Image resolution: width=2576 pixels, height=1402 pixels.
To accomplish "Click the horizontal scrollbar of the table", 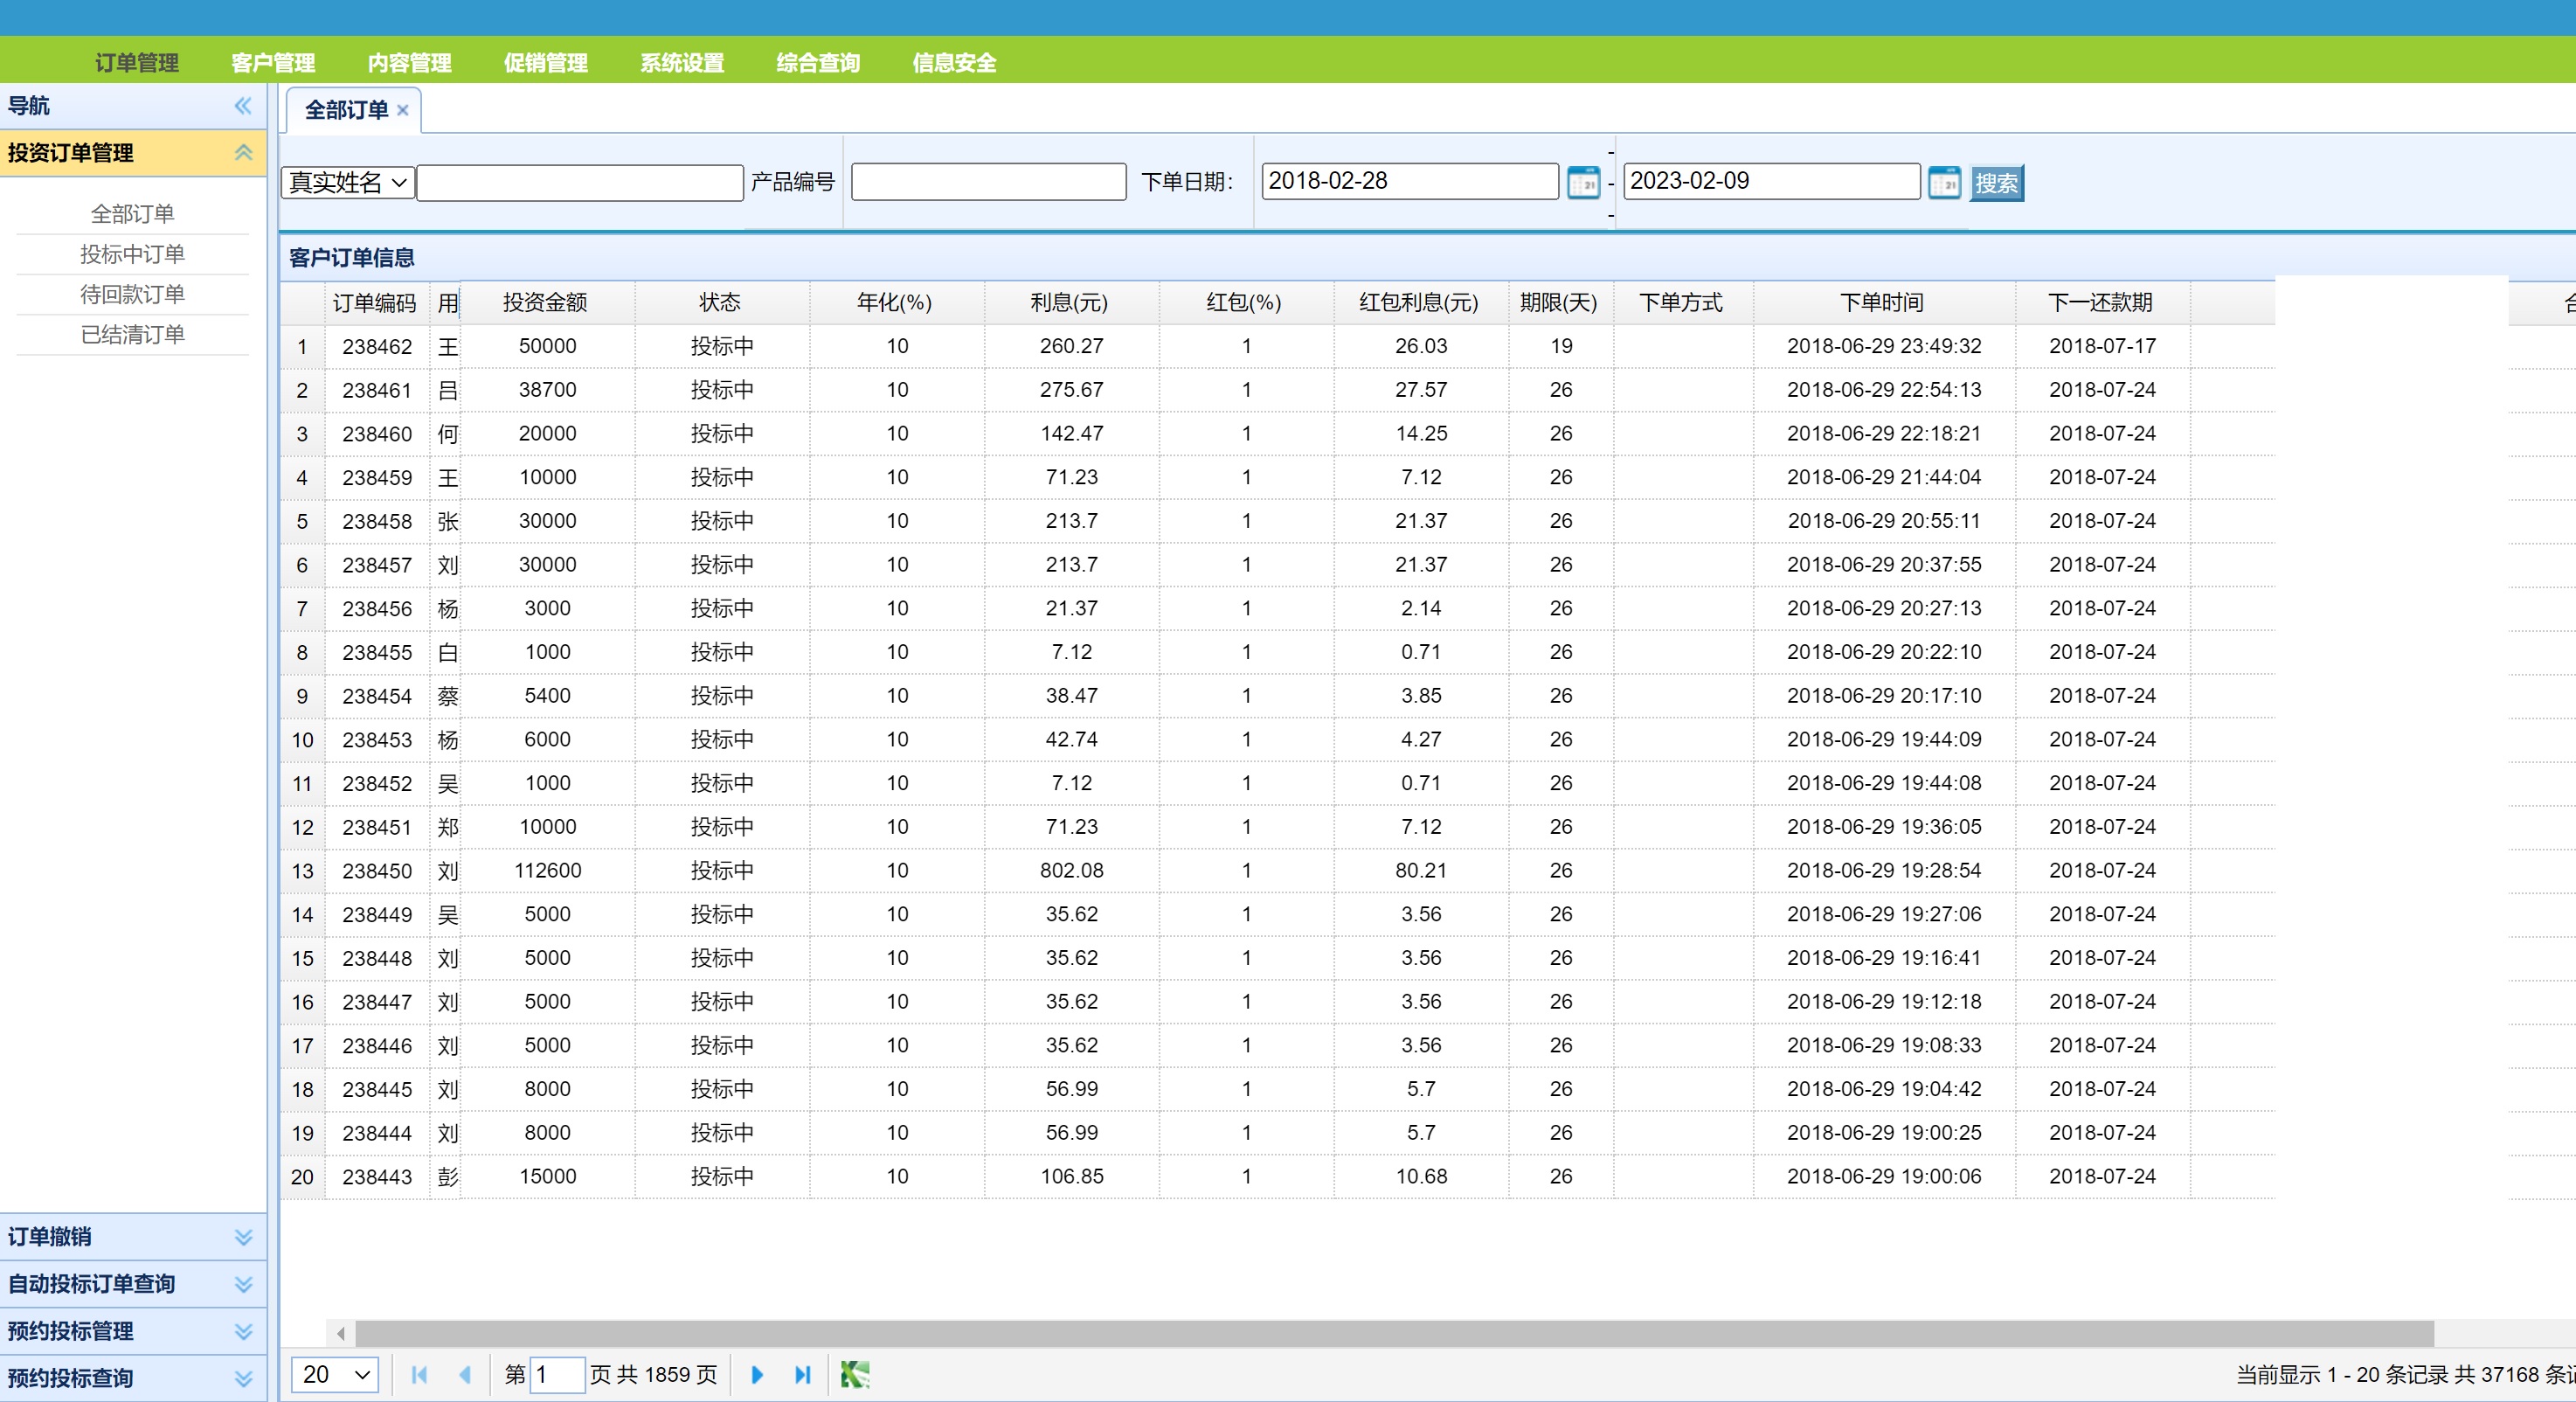I will (x=1394, y=1333).
